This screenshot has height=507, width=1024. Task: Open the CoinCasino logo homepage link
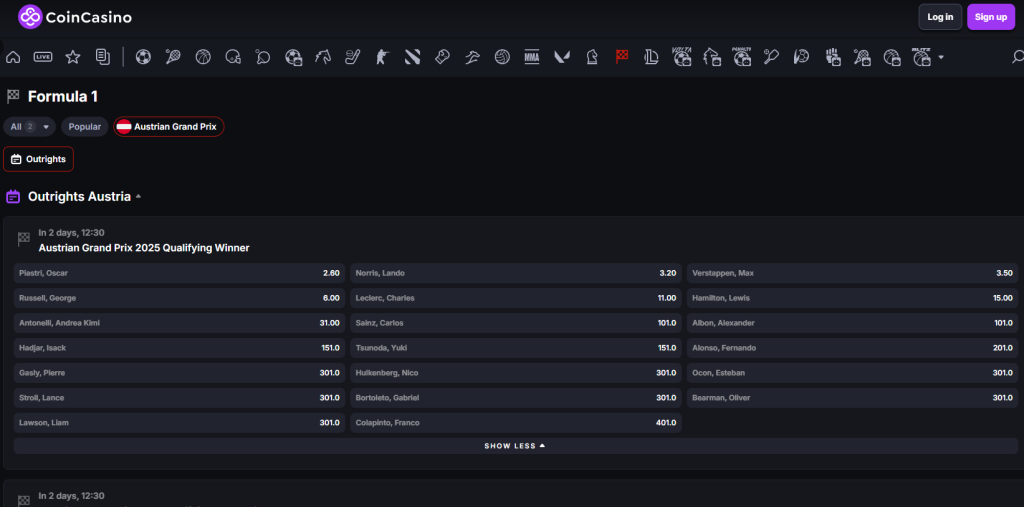(75, 18)
